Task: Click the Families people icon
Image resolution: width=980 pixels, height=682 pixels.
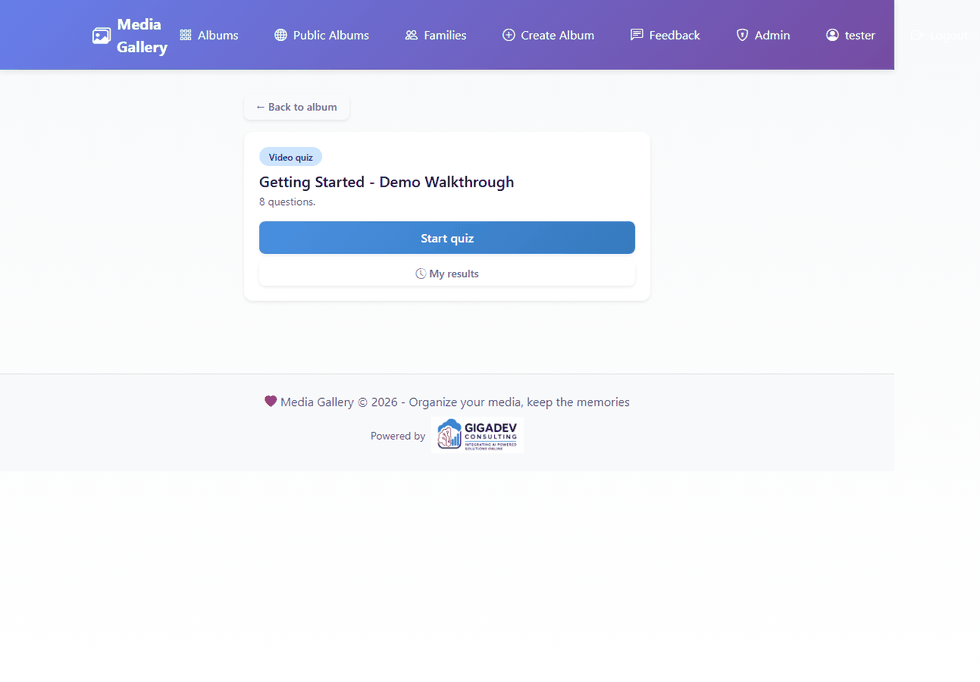Action: 411,35
